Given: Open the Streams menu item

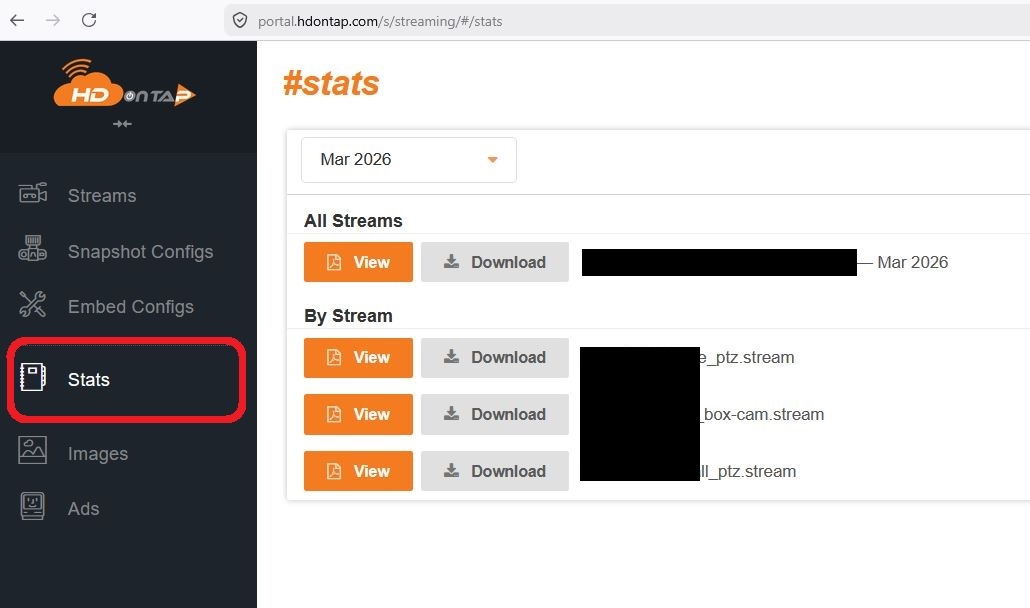Looking at the screenshot, I should tap(101, 196).
